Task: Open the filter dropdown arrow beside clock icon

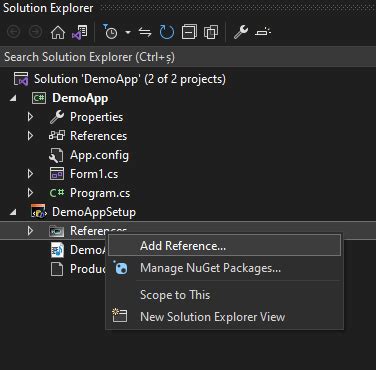Action: pos(128,32)
